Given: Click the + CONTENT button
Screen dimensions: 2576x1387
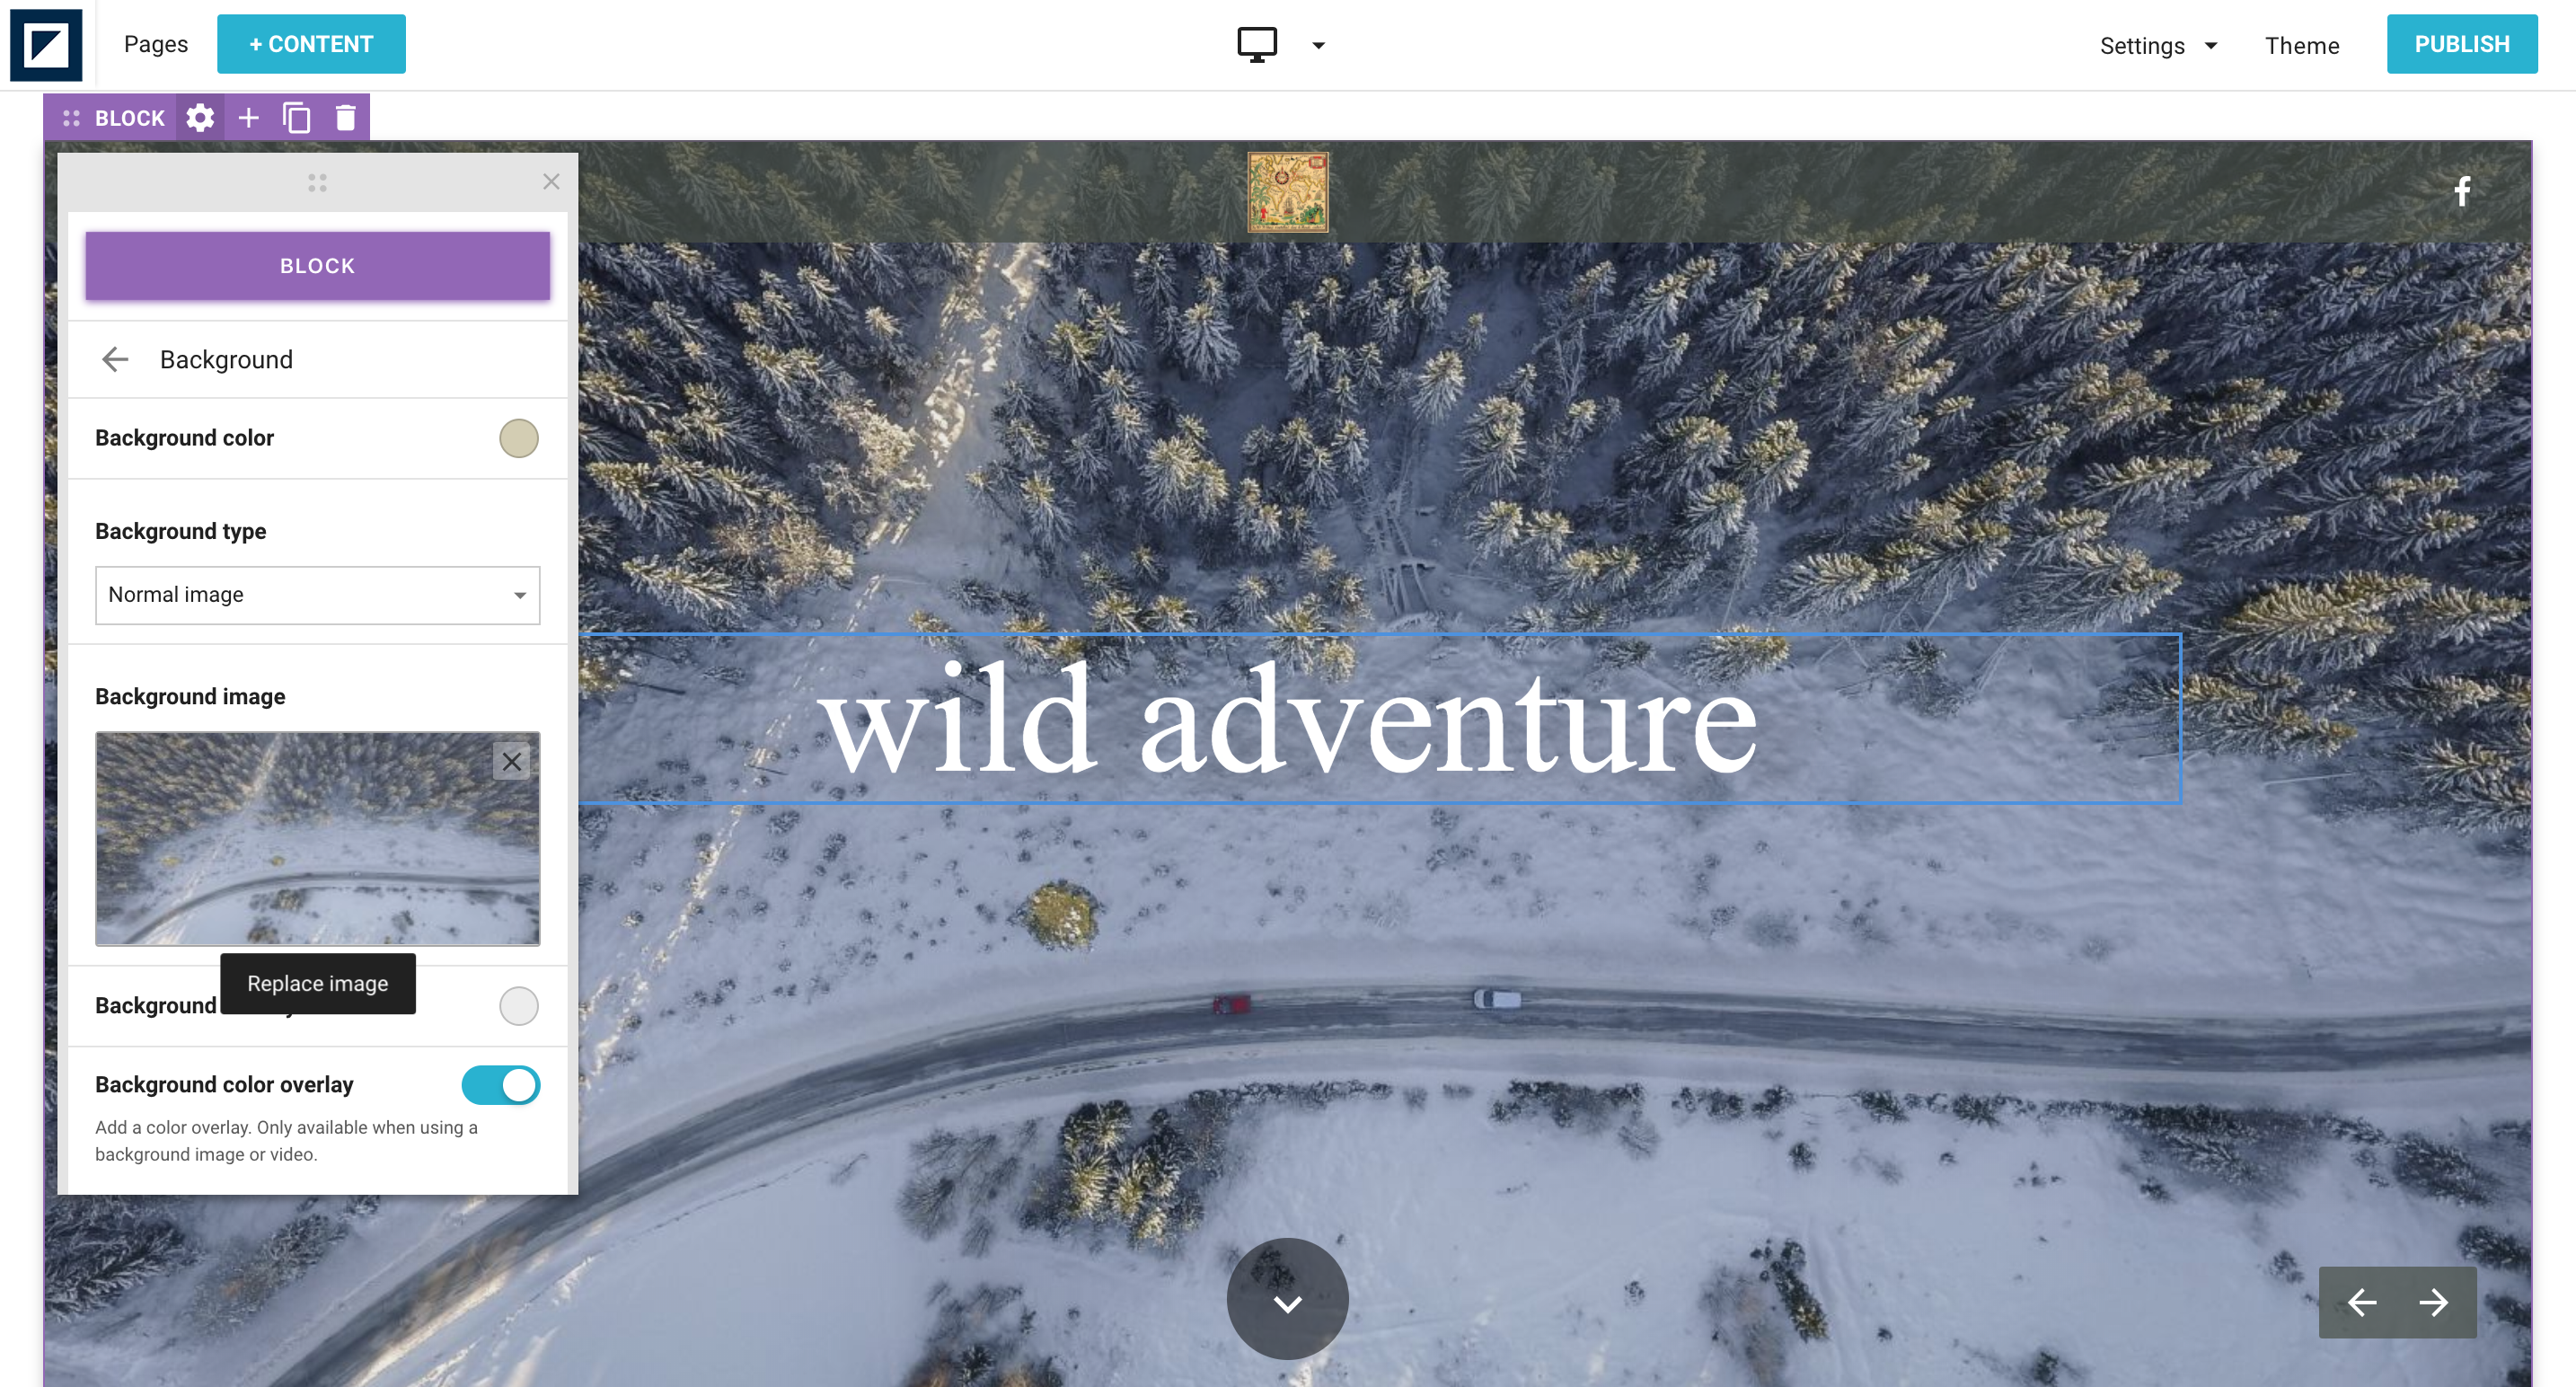Looking at the screenshot, I should pos(311,44).
